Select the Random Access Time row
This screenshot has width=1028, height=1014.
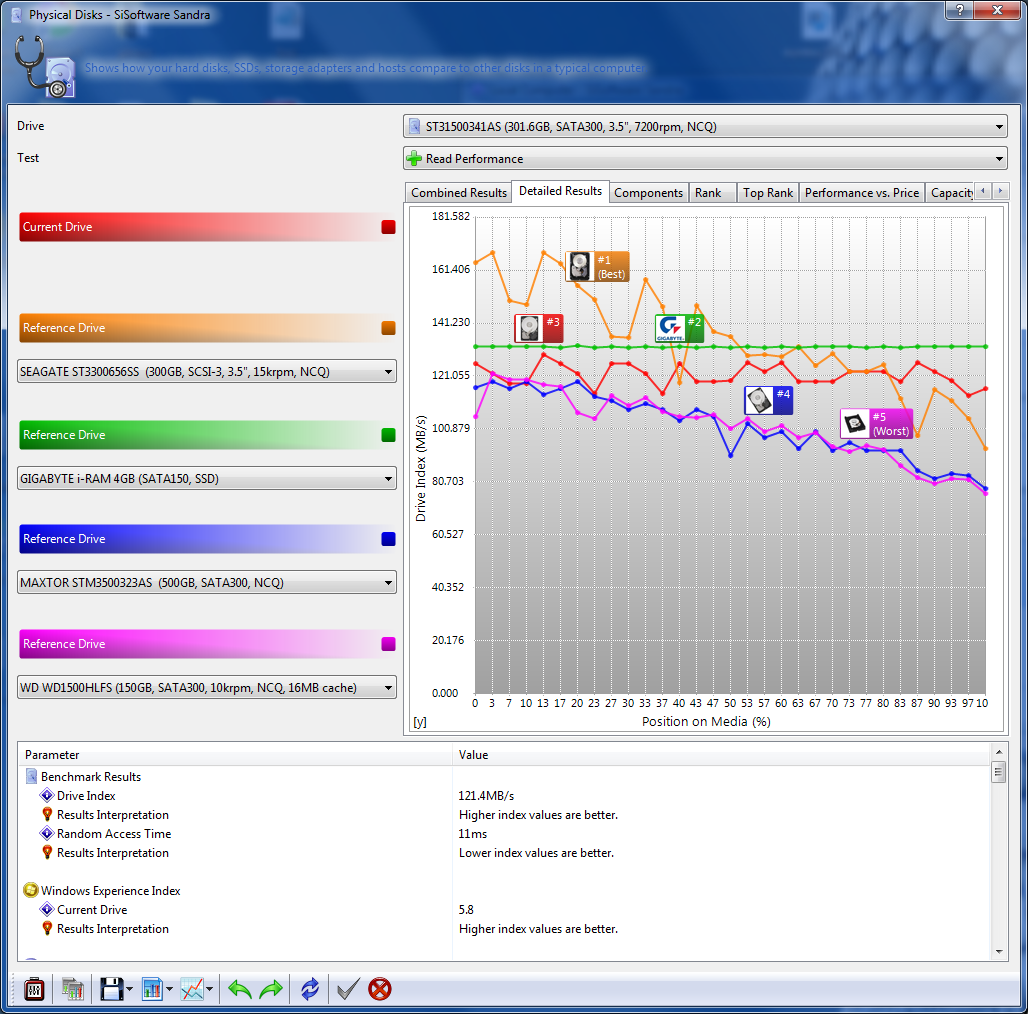click(504, 834)
